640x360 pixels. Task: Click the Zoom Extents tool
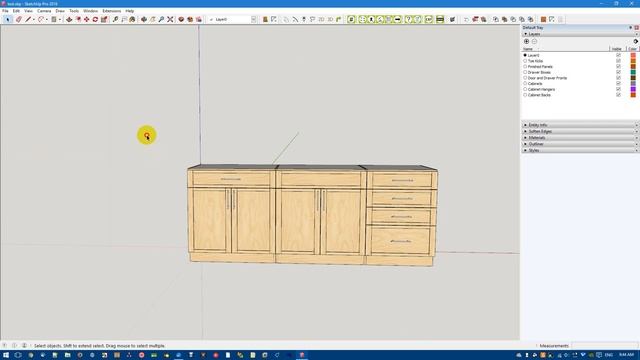[170, 19]
